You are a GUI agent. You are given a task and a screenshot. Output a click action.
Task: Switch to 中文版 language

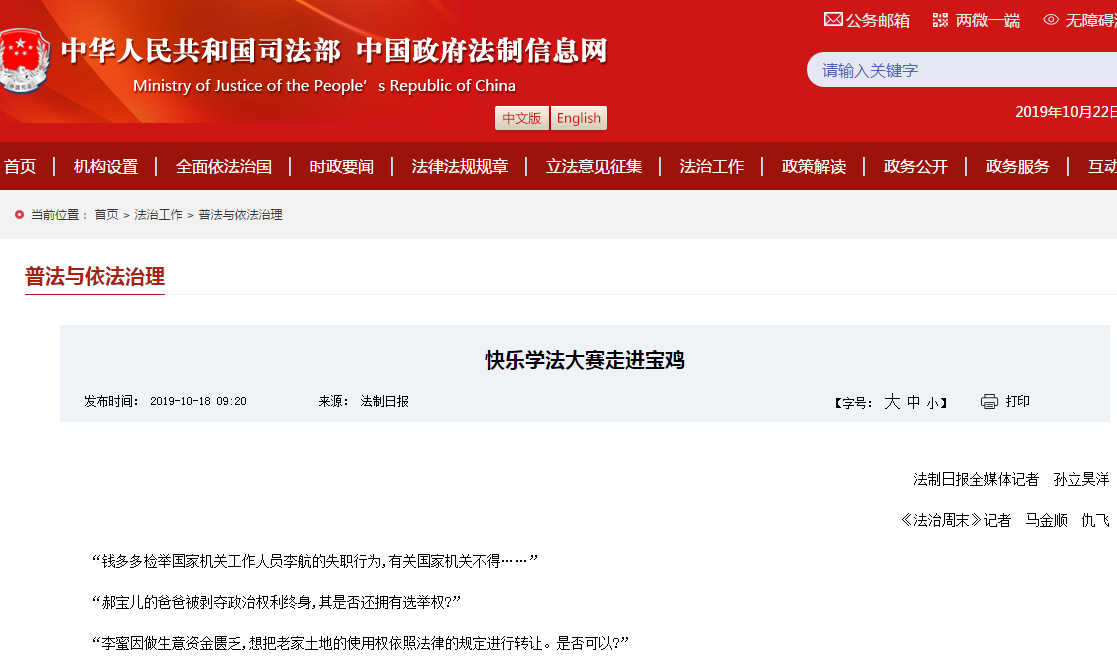tap(521, 118)
